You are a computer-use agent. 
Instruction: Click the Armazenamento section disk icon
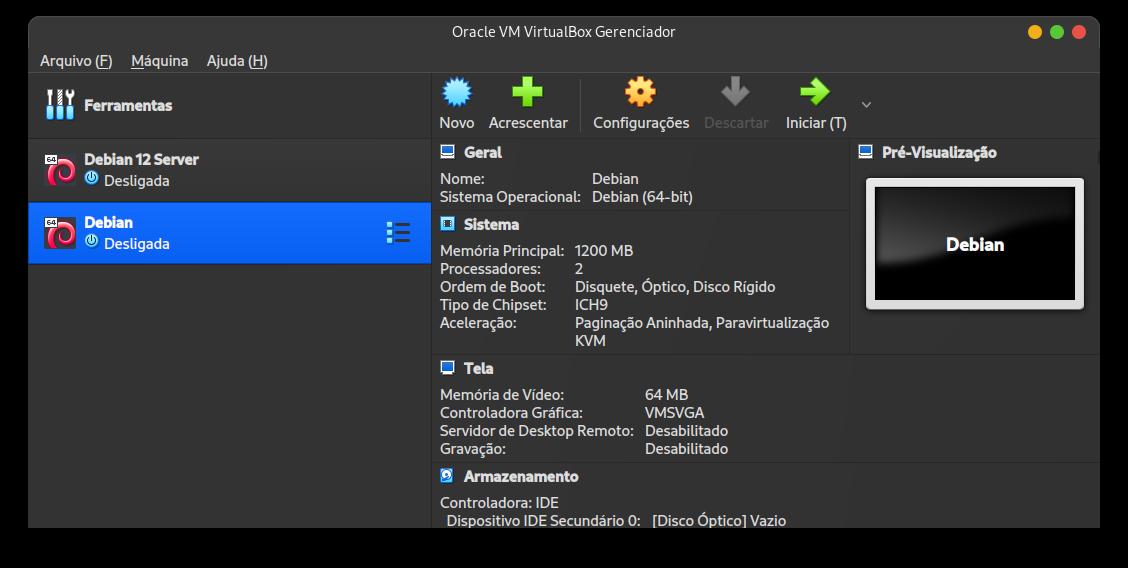pos(447,475)
